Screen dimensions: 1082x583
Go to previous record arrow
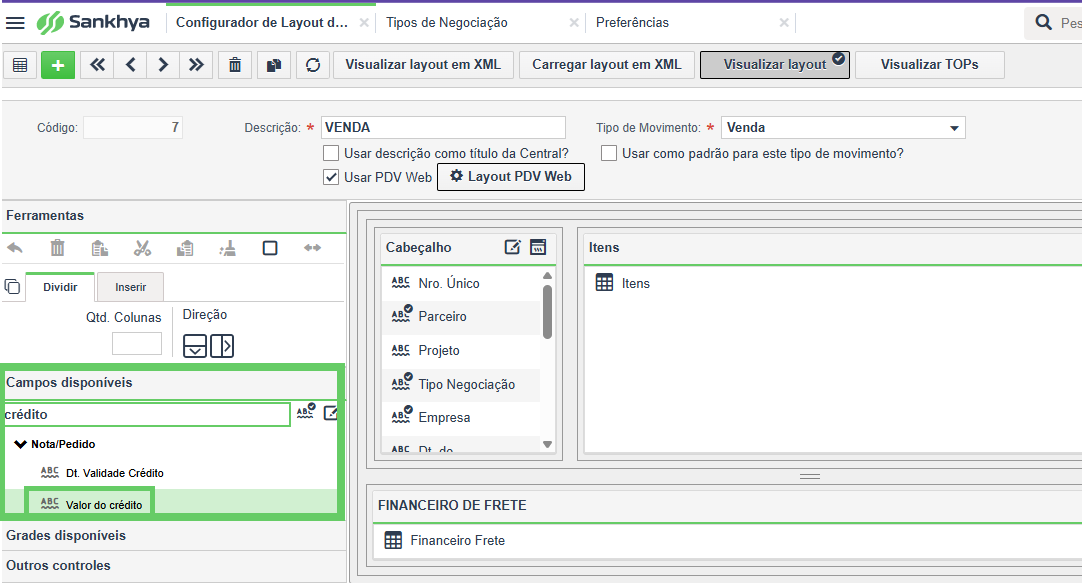130,65
